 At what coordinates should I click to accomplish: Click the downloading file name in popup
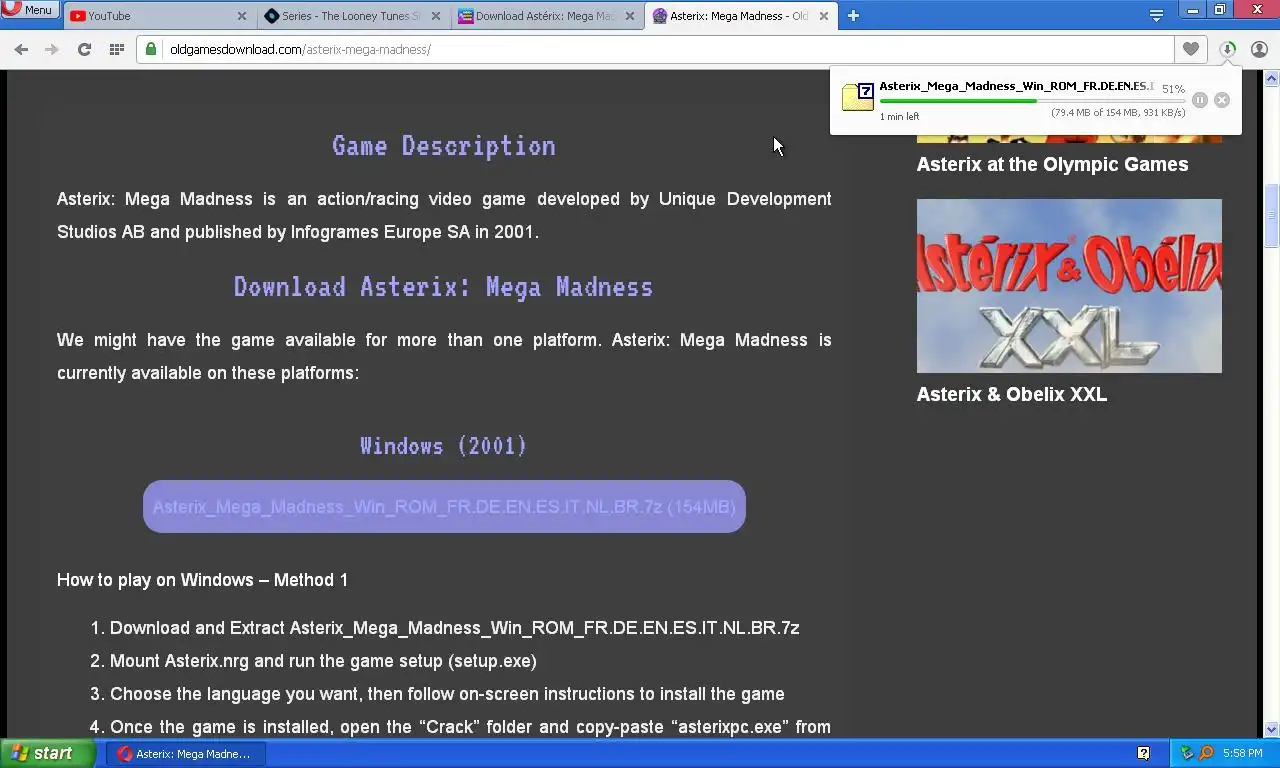(x=1016, y=86)
